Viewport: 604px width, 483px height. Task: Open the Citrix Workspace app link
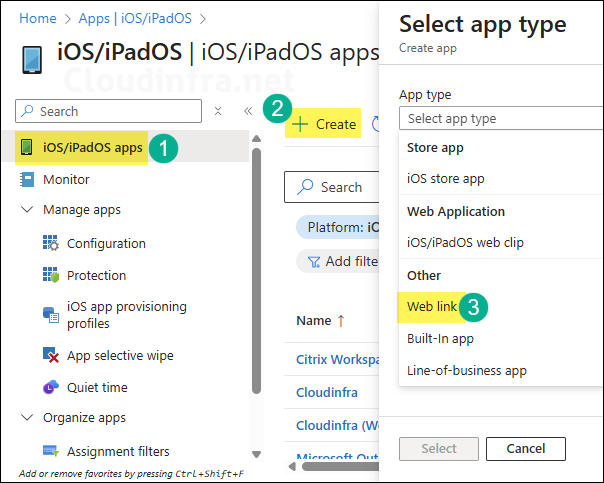click(x=337, y=359)
